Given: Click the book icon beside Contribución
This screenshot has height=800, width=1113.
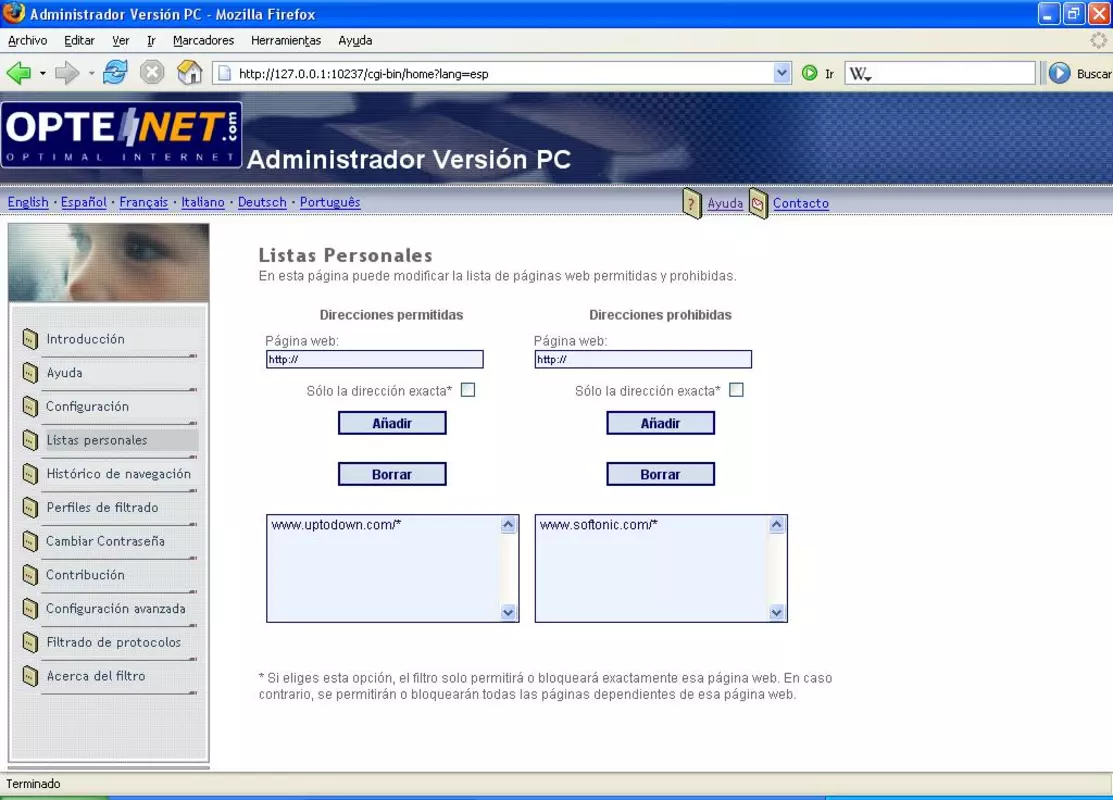Looking at the screenshot, I should [x=30, y=575].
